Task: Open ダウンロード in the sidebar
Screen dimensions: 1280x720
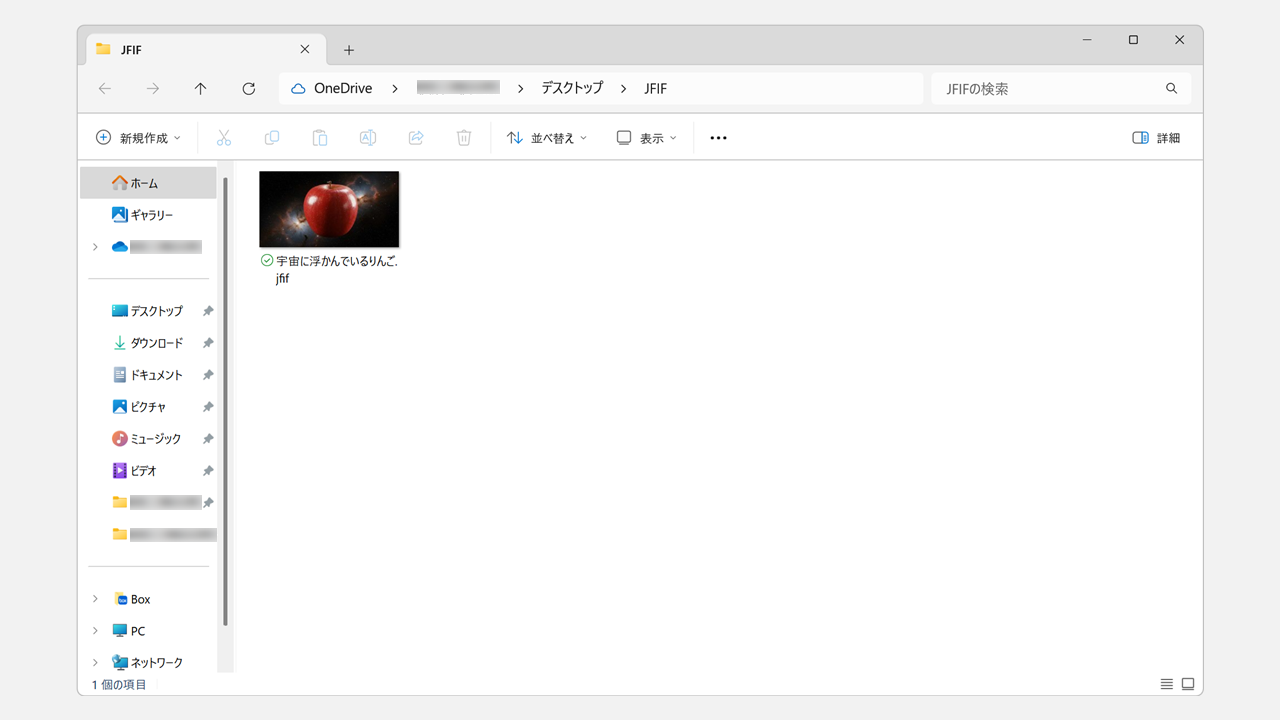Action: [156, 343]
